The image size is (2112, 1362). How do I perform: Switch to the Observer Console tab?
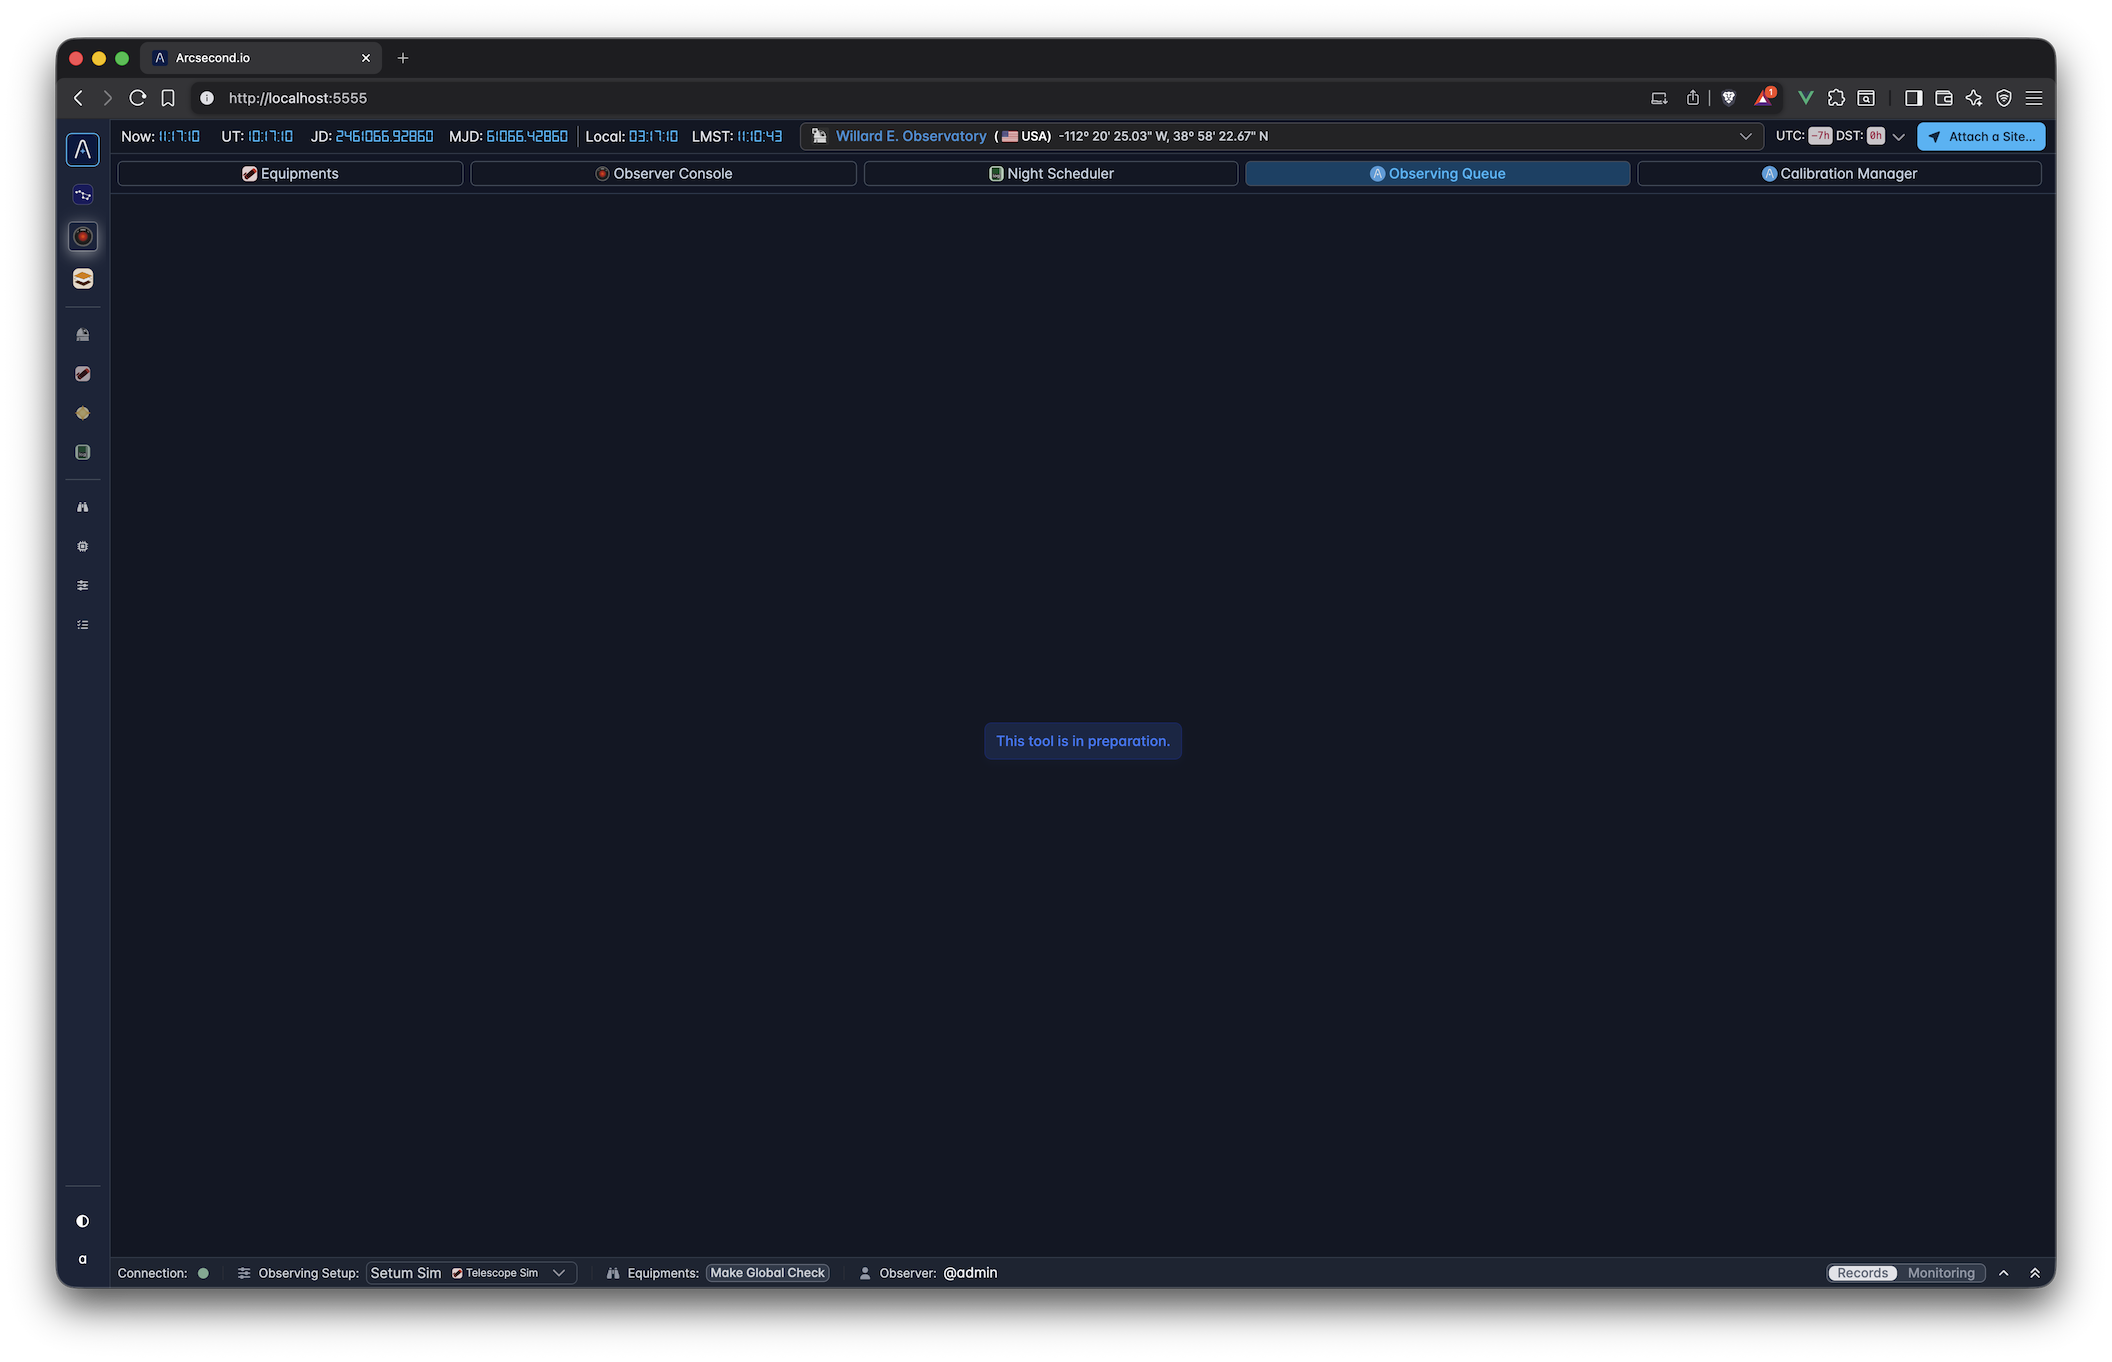(x=663, y=174)
